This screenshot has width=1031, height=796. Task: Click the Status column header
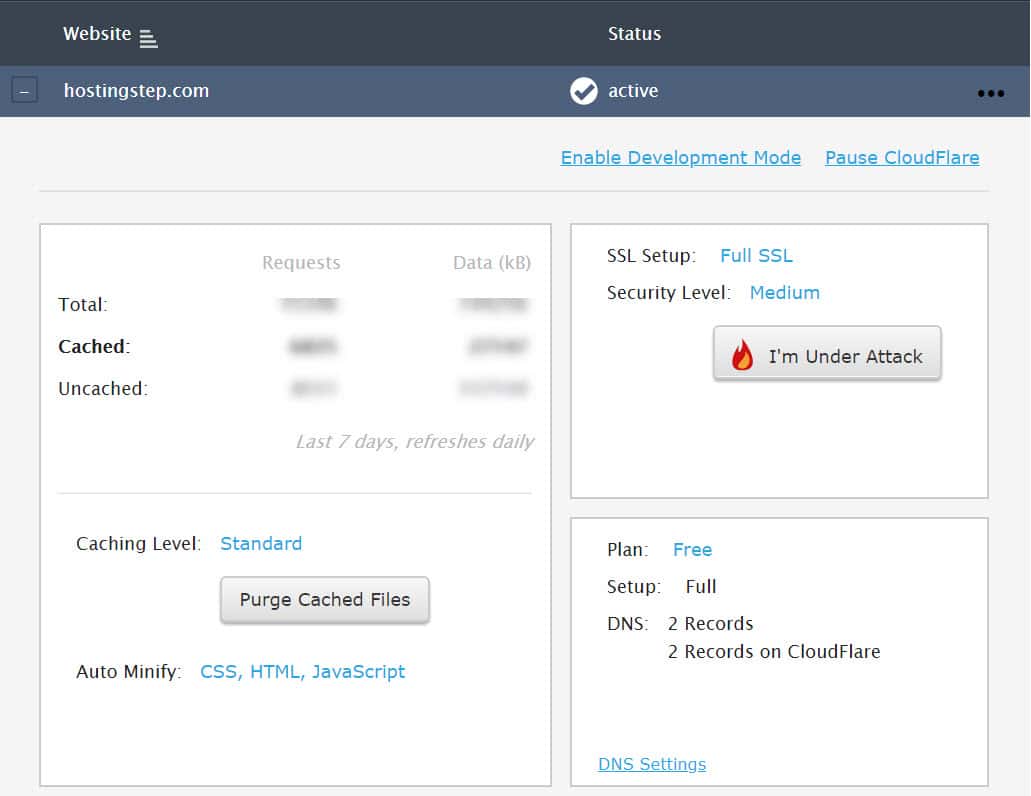[635, 34]
